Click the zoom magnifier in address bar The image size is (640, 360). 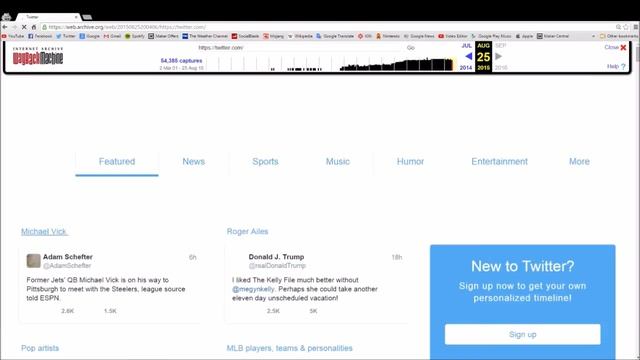pos(618,27)
